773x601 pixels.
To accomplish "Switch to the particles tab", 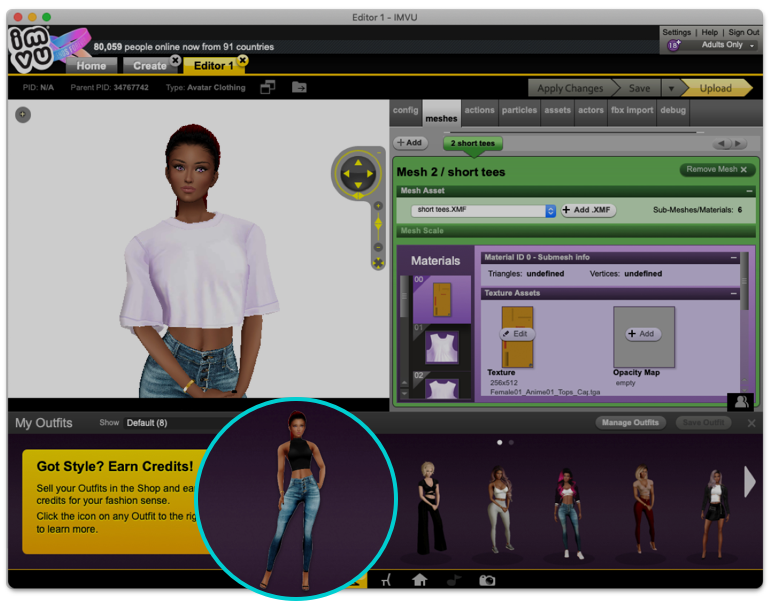I will pos(519,110).
